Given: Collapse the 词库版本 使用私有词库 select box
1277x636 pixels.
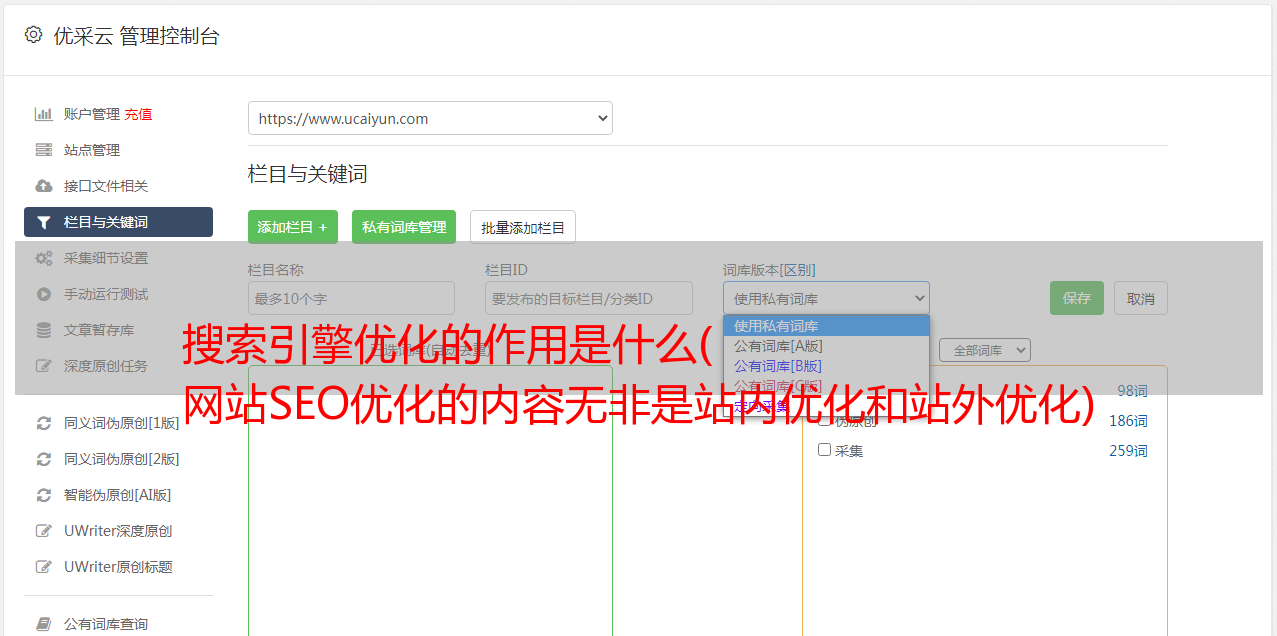Looking at the screenshot, I should 826,298.
